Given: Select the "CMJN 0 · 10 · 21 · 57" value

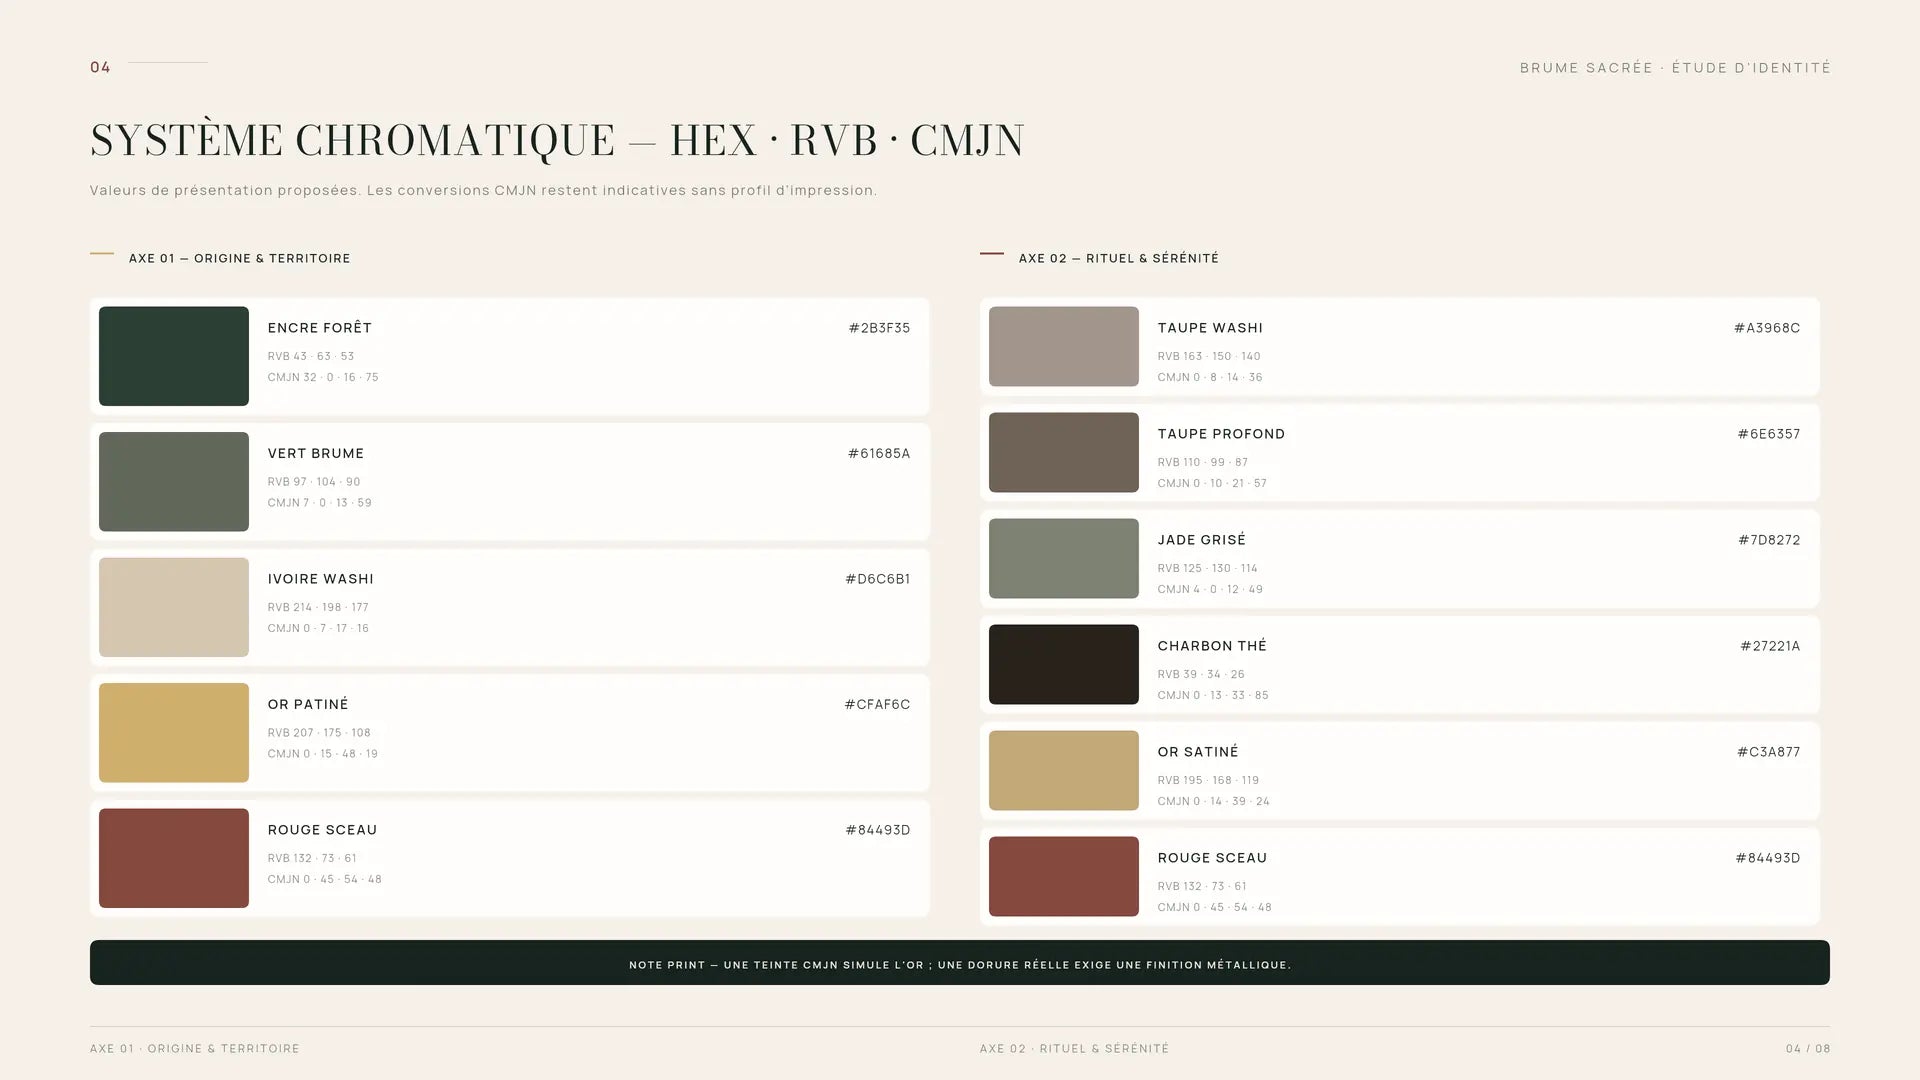Looking at the screenshot, I should tap(1212, 483).
